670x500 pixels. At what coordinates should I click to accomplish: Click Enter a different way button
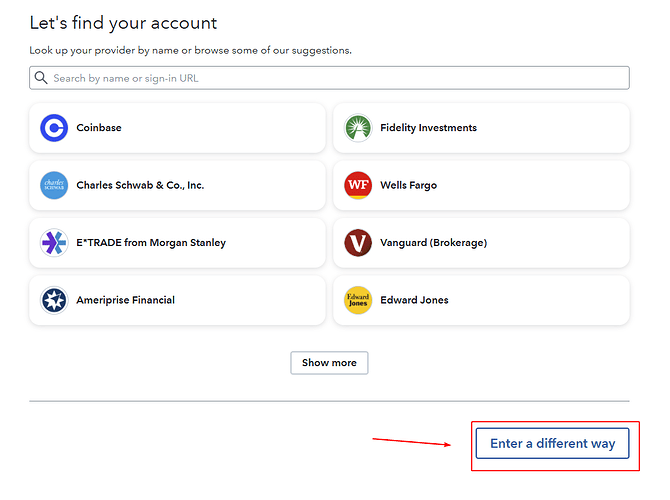tap(552, 443)
